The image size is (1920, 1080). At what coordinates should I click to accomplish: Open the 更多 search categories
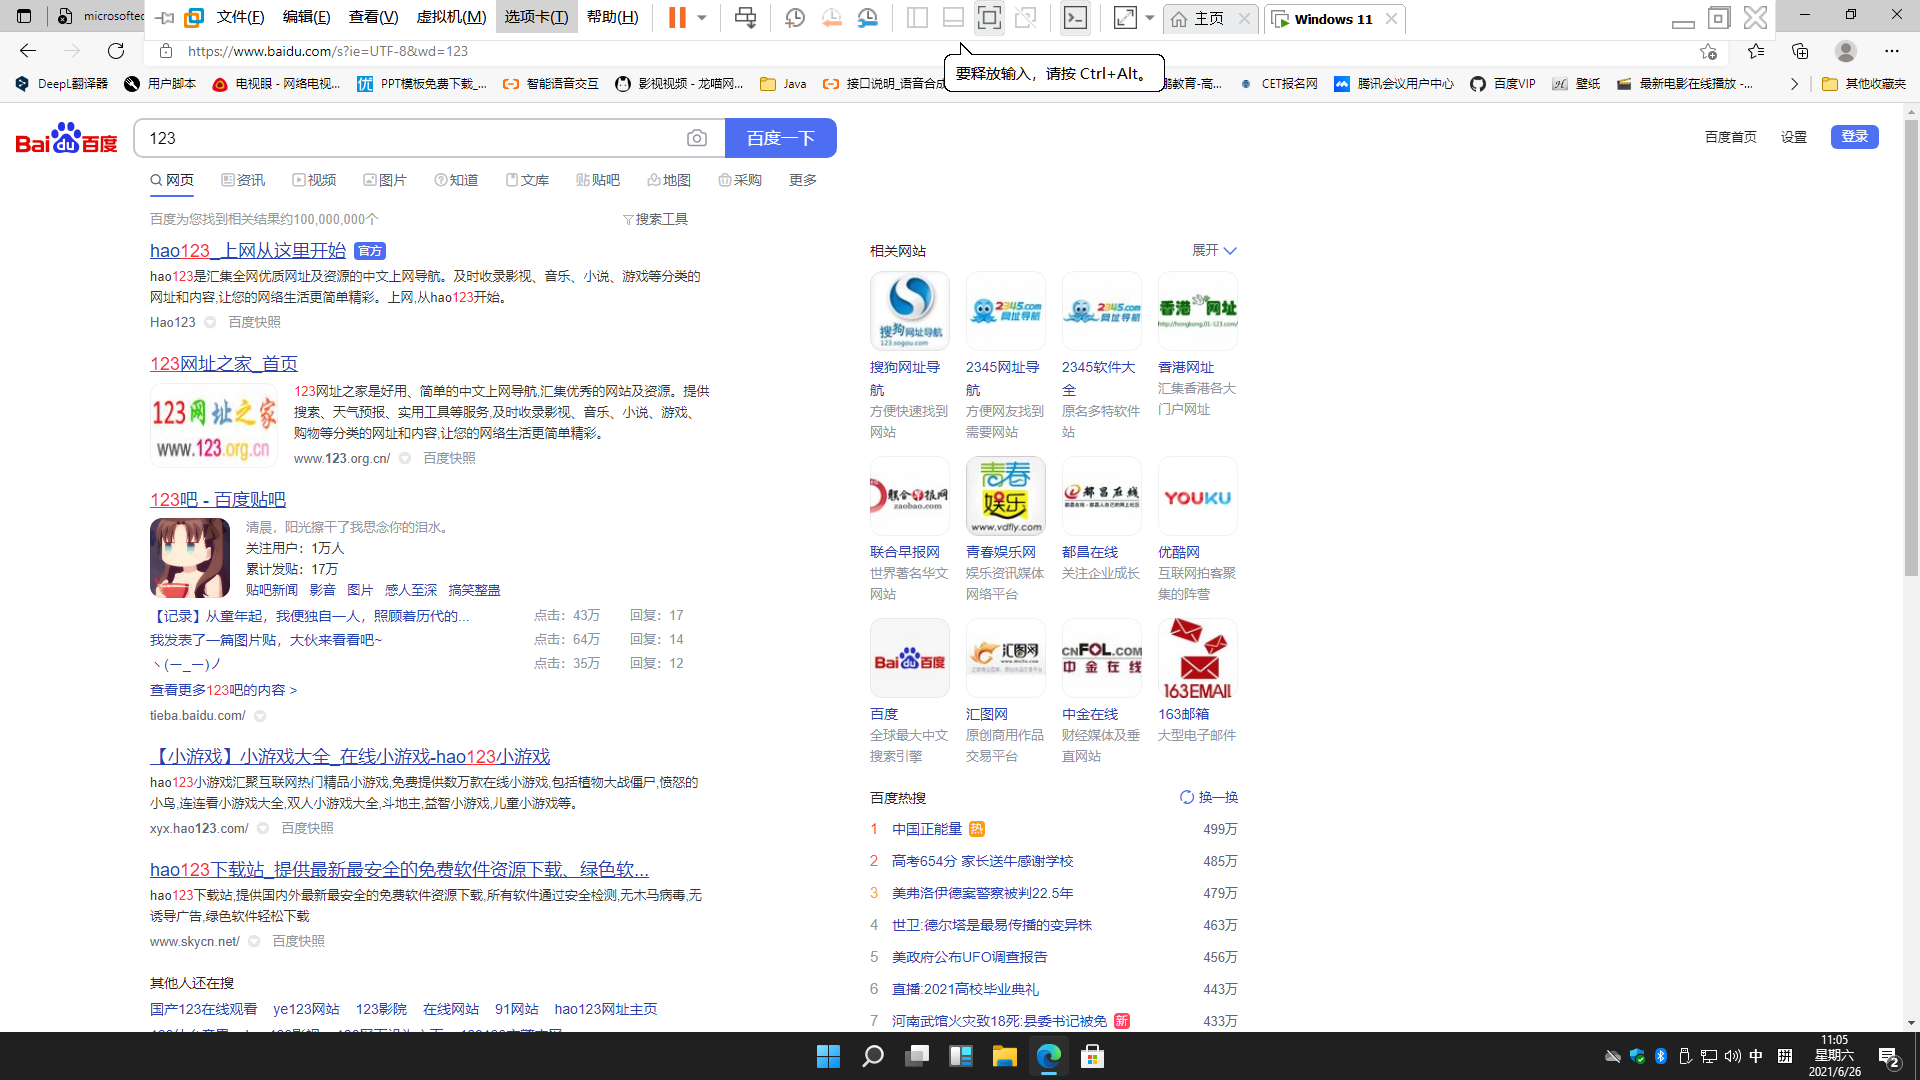(803, 180)
